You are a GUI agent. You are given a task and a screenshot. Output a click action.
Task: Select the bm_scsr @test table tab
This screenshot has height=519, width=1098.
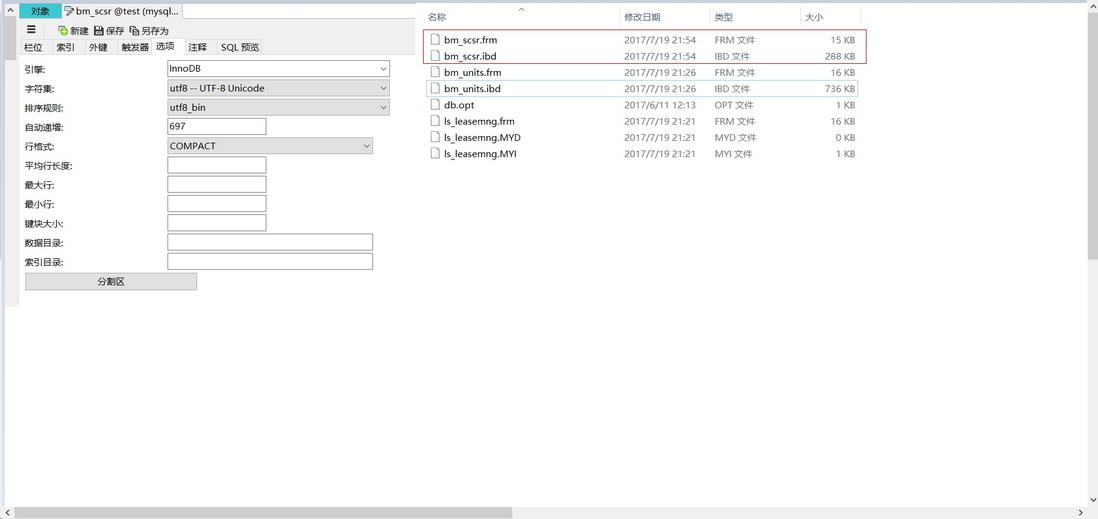click(122, 11)
